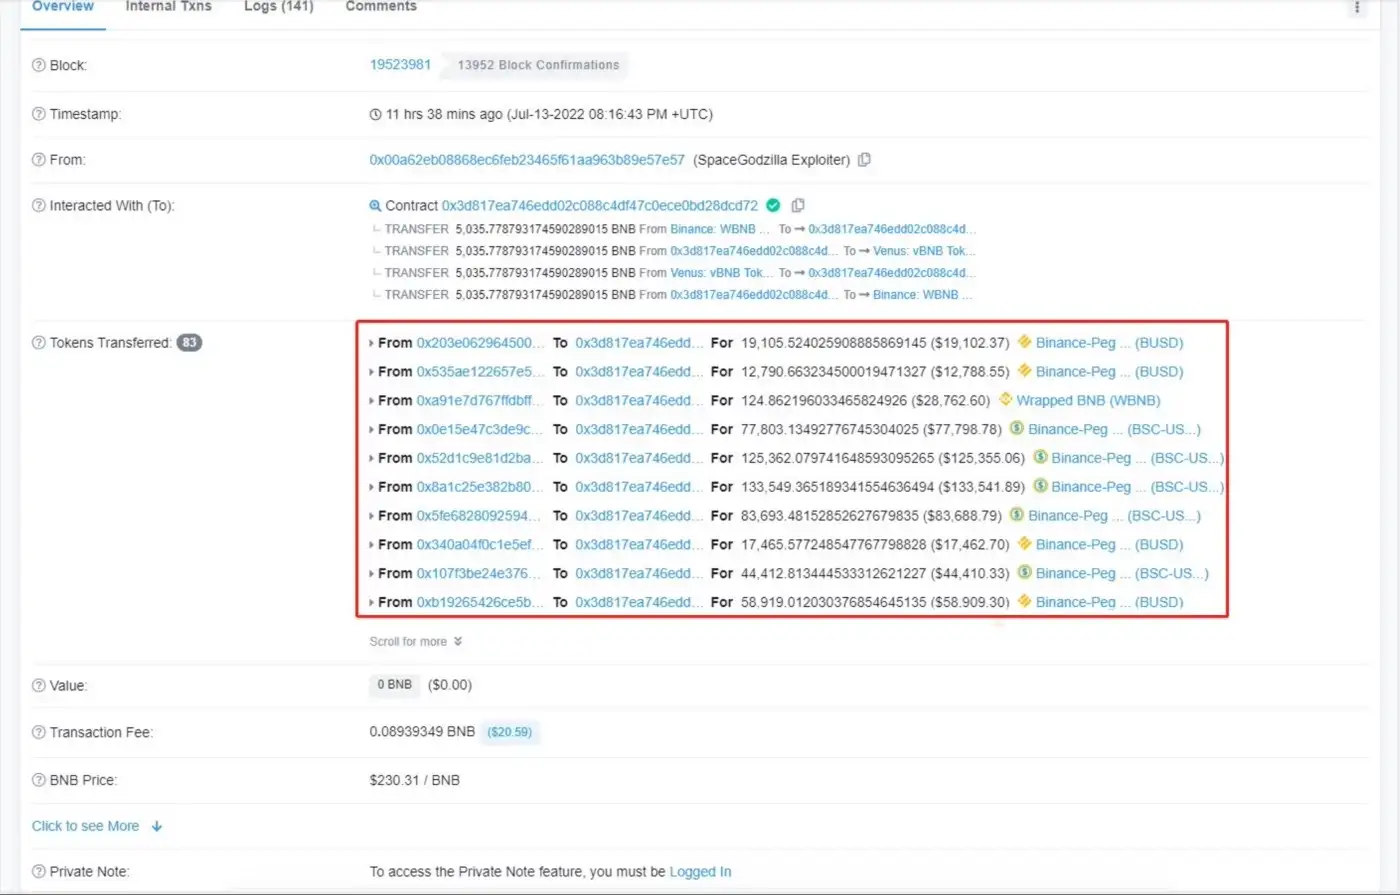Click BSC-USD token icon in 44,412.81 row
This screenshot has width=1400, height=895.
pyautogui.click(x=1024, y=574)
